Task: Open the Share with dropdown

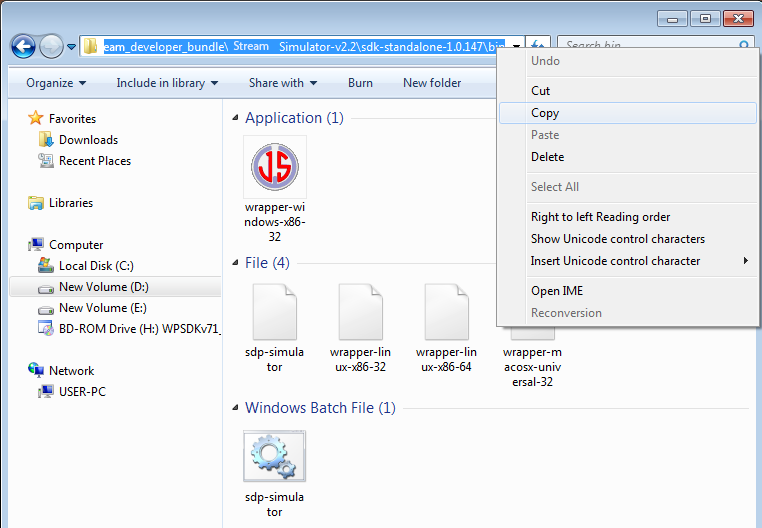Action: 283,83
